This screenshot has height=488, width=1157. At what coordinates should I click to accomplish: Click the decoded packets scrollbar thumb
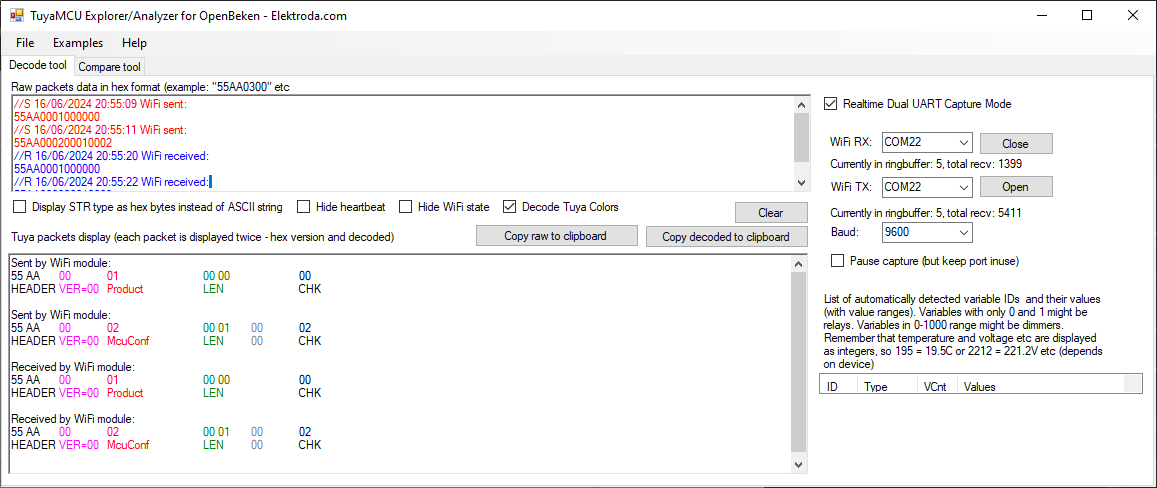point(798,362)
